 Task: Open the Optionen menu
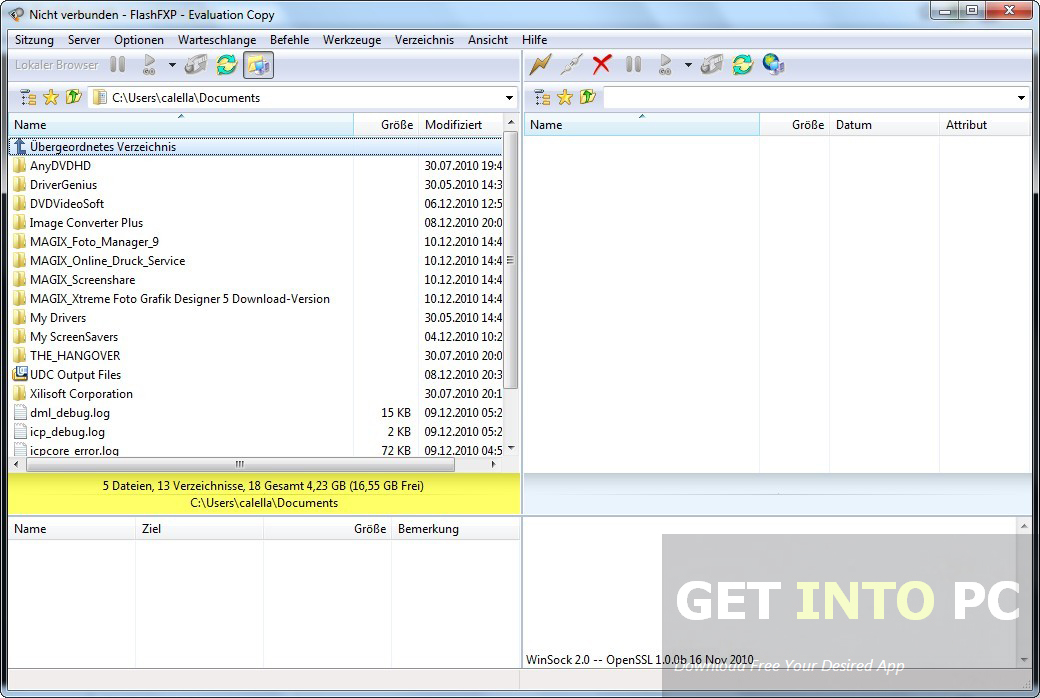pyautogui.click(x=139, y=40)
